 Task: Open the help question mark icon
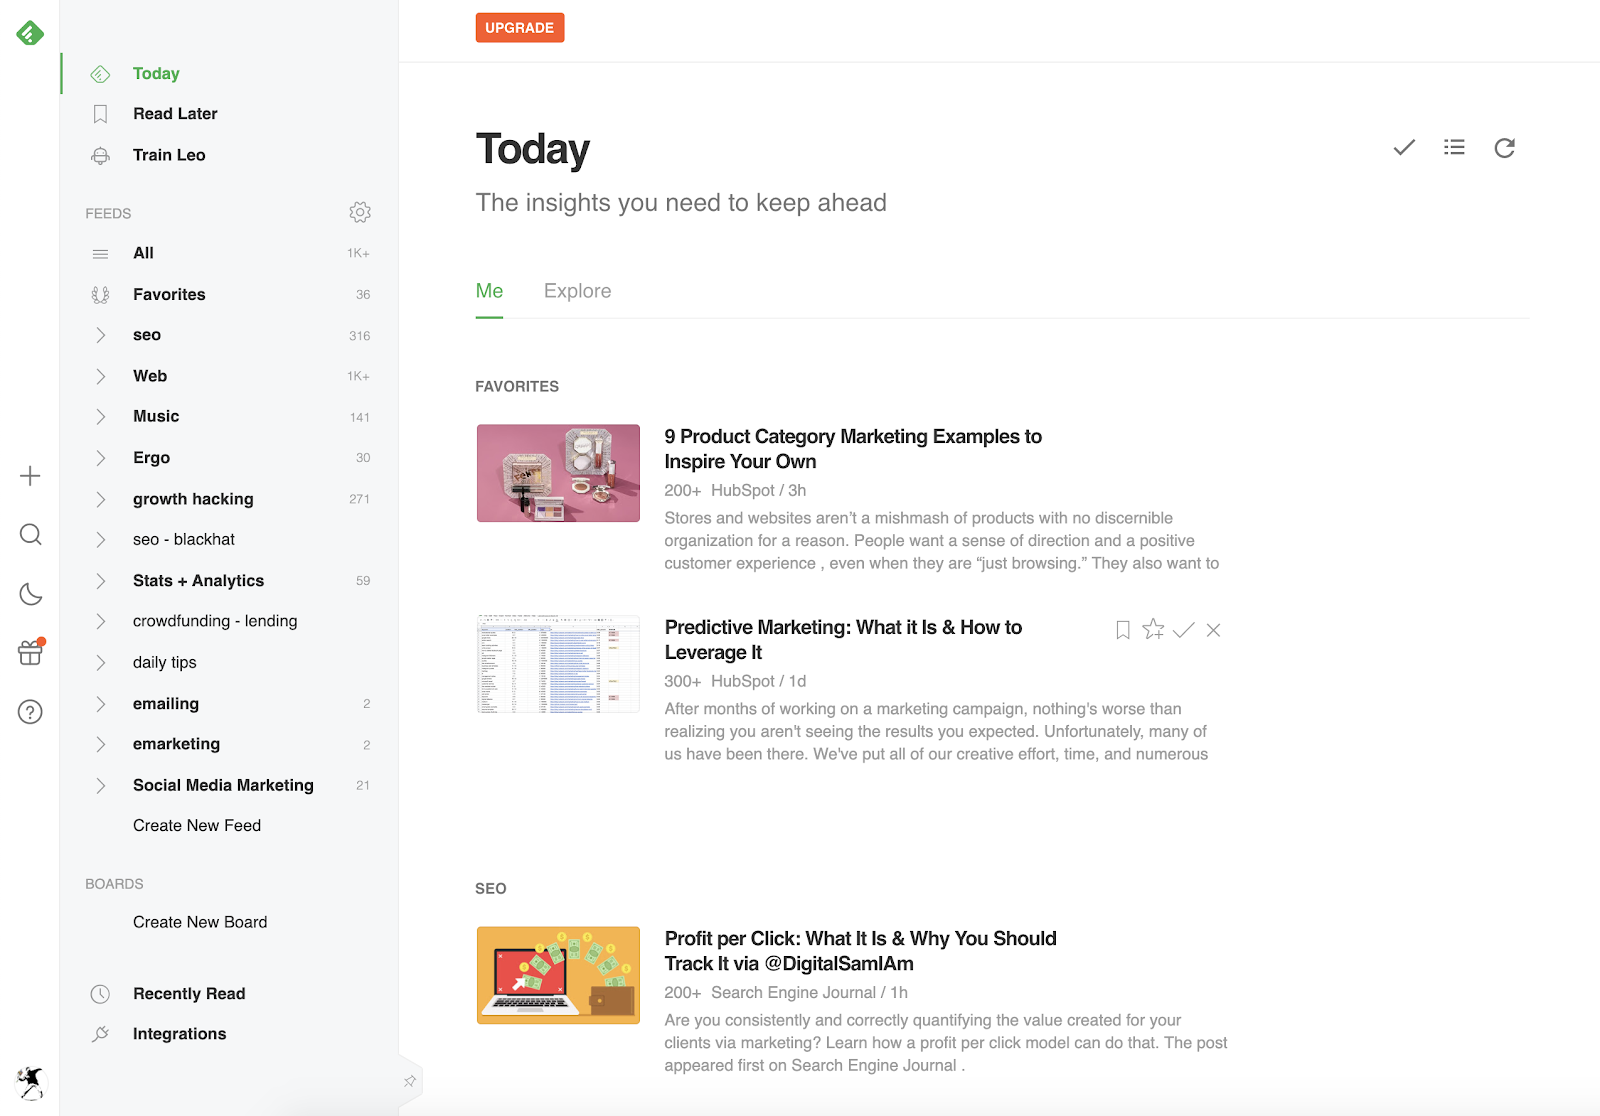tap(30, 712)
